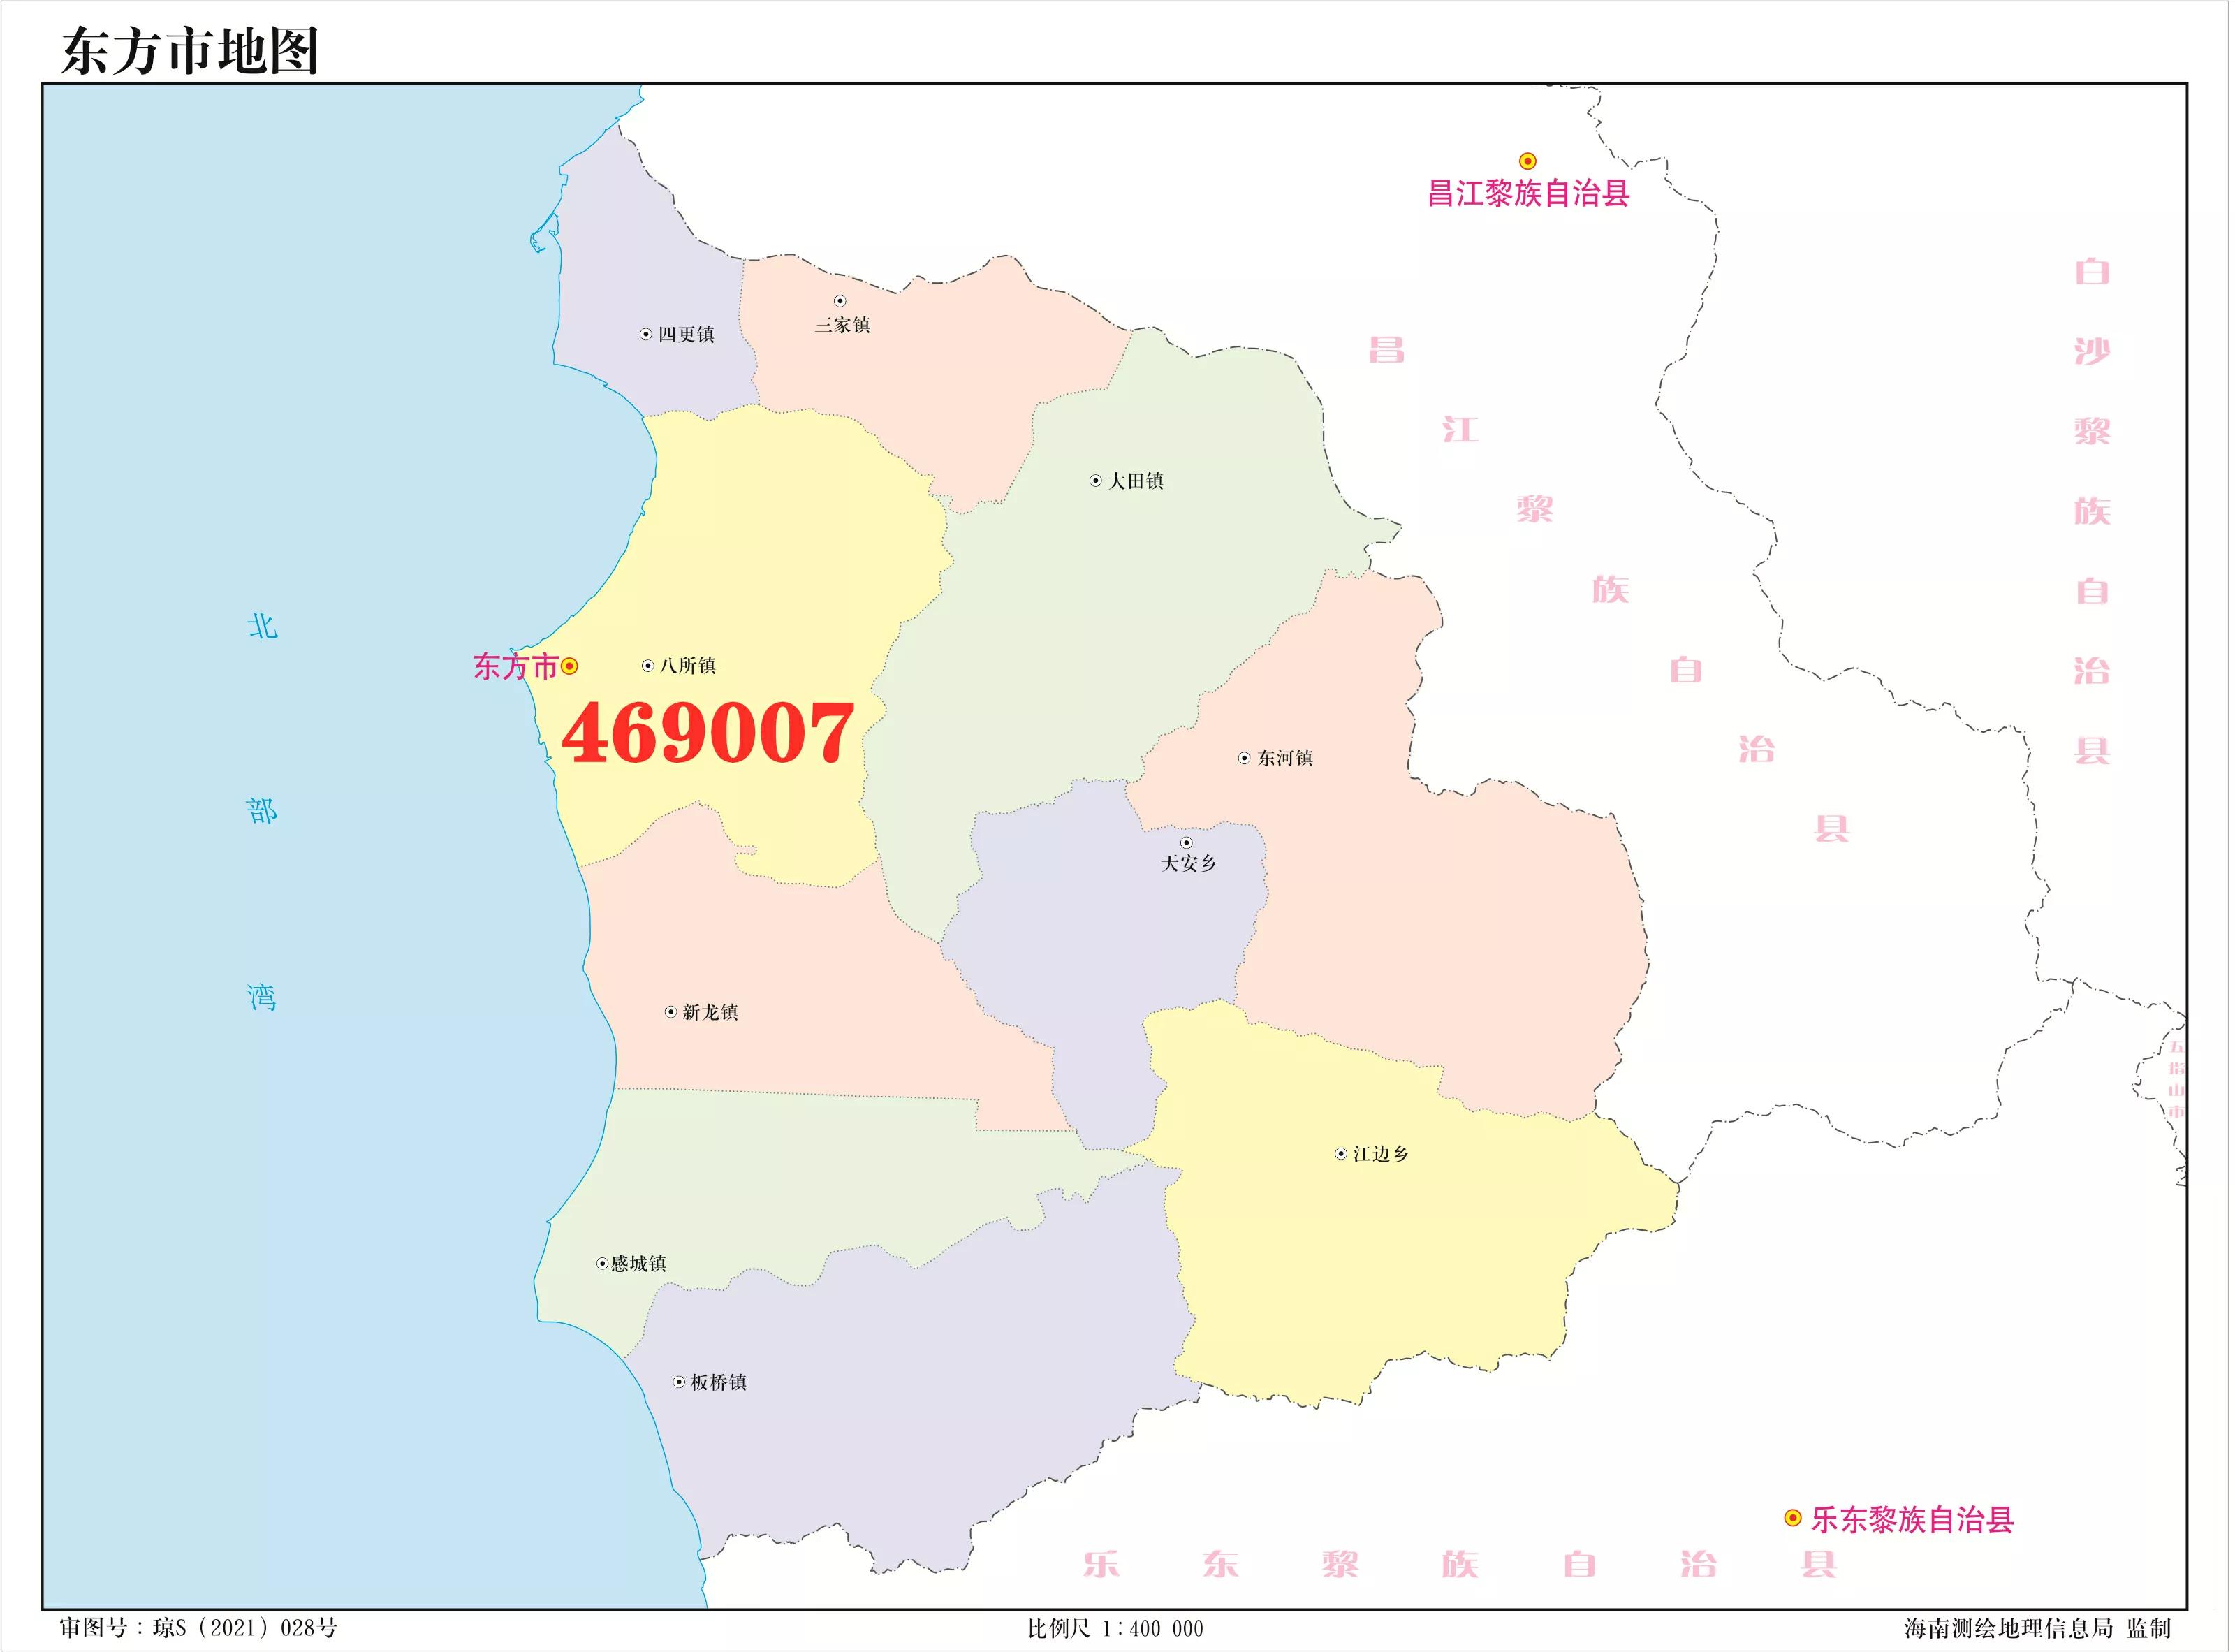Click the 四更镇 town label
The height and width of the screenshot is (1652, 2235).
point(687,335)
